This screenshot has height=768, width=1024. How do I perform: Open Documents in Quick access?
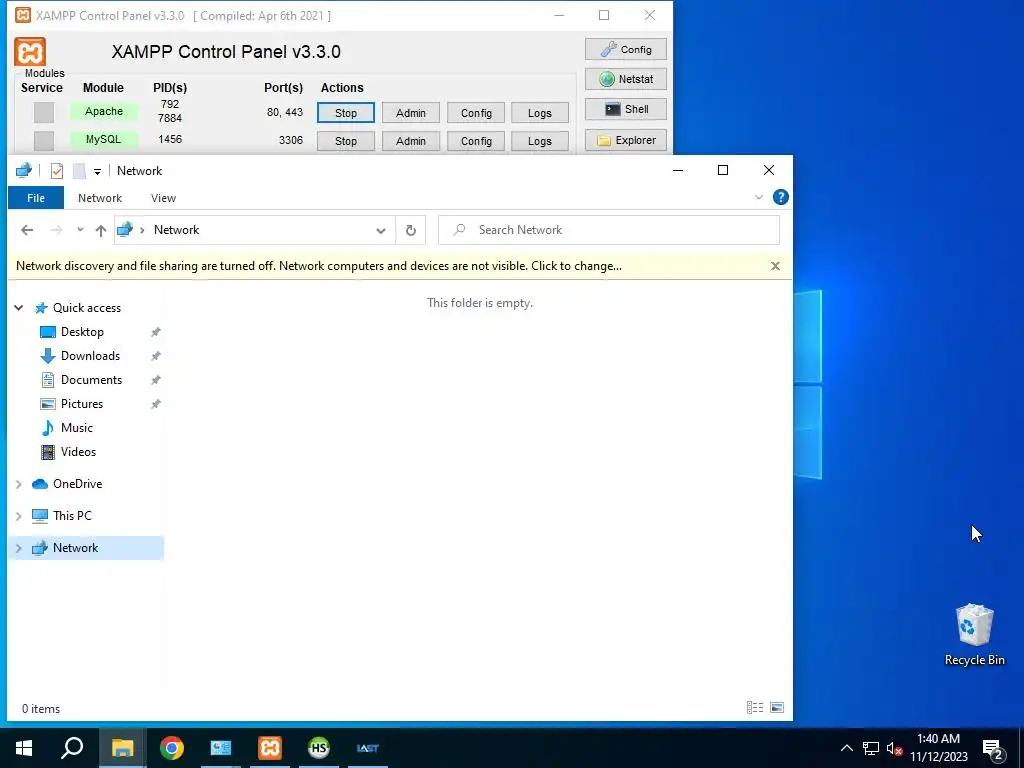point(91,380)
